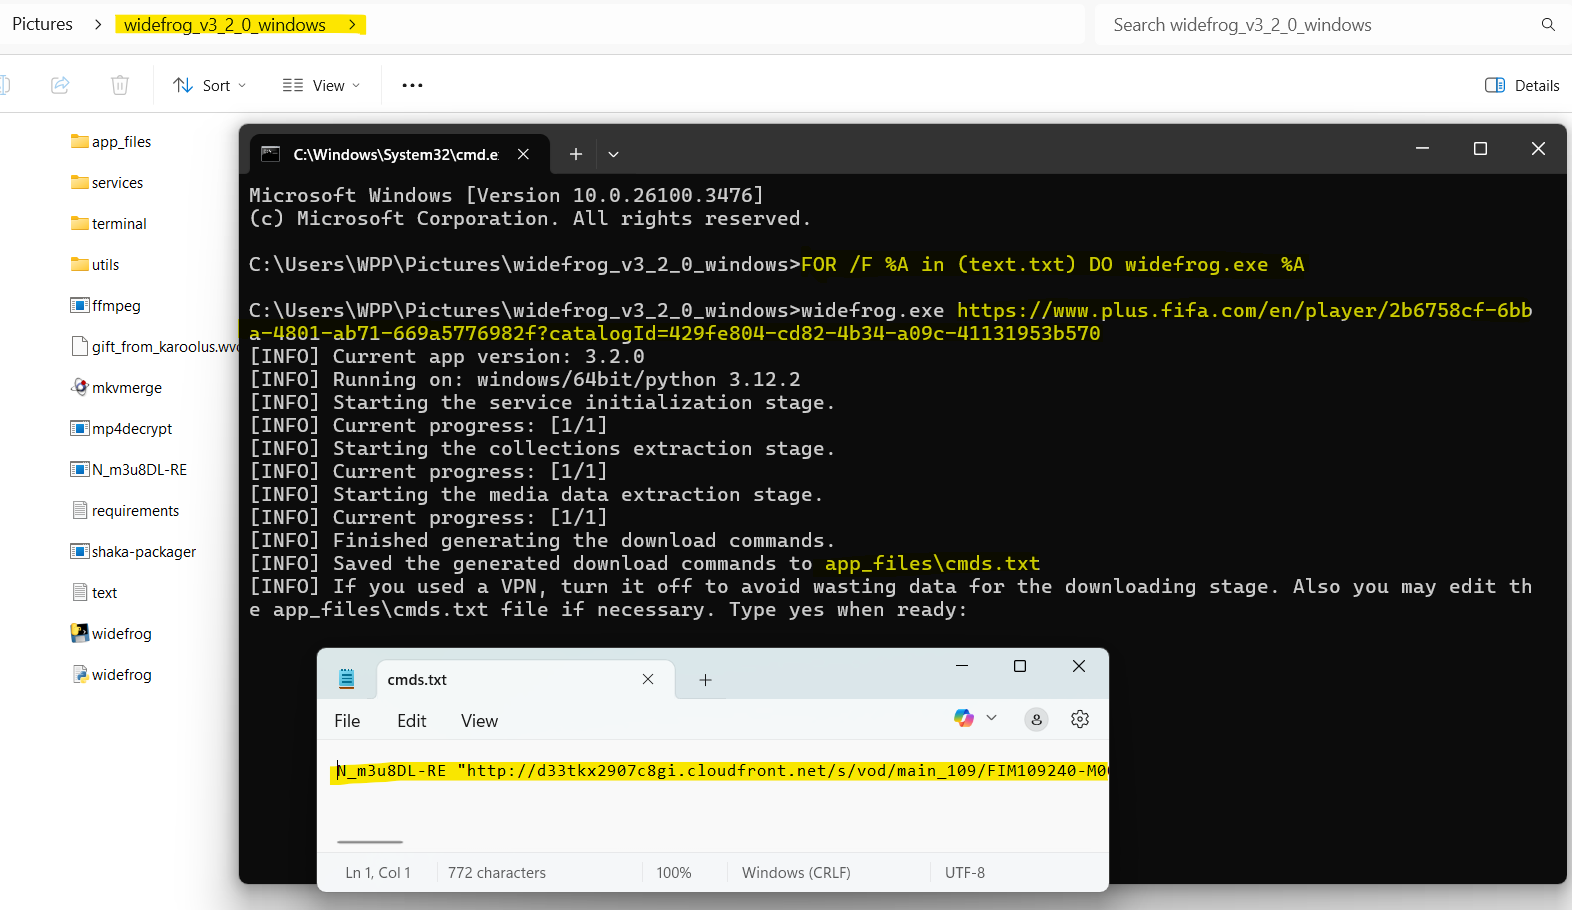Select the mp4decrypt executable icon
This screenshot has height=910, width=1572.
(x=80, y=428)
